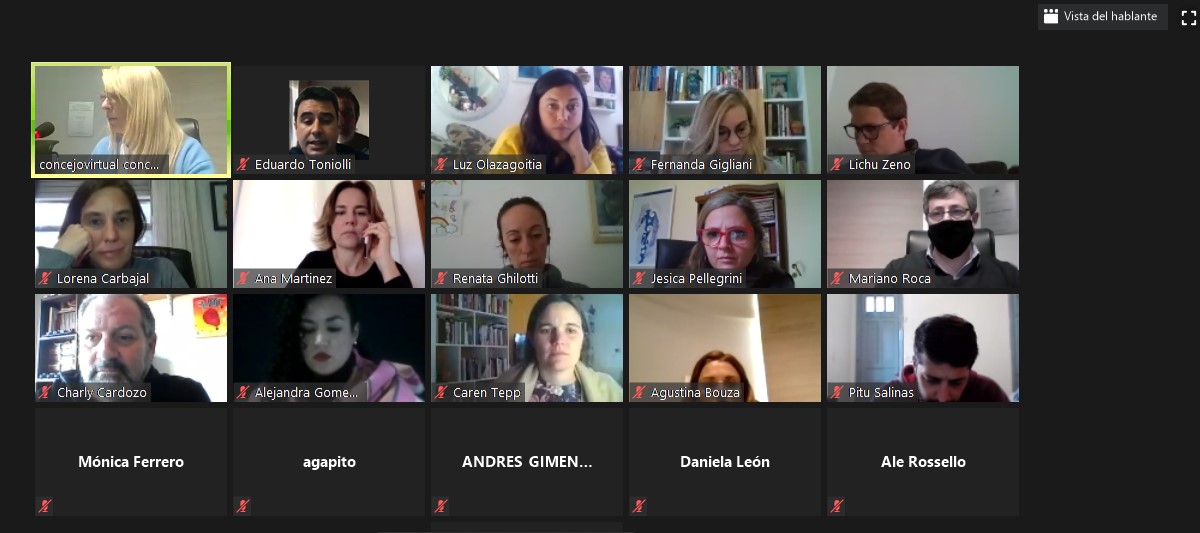Click the muted microphone icon in agapito's tile

[243, 506]
